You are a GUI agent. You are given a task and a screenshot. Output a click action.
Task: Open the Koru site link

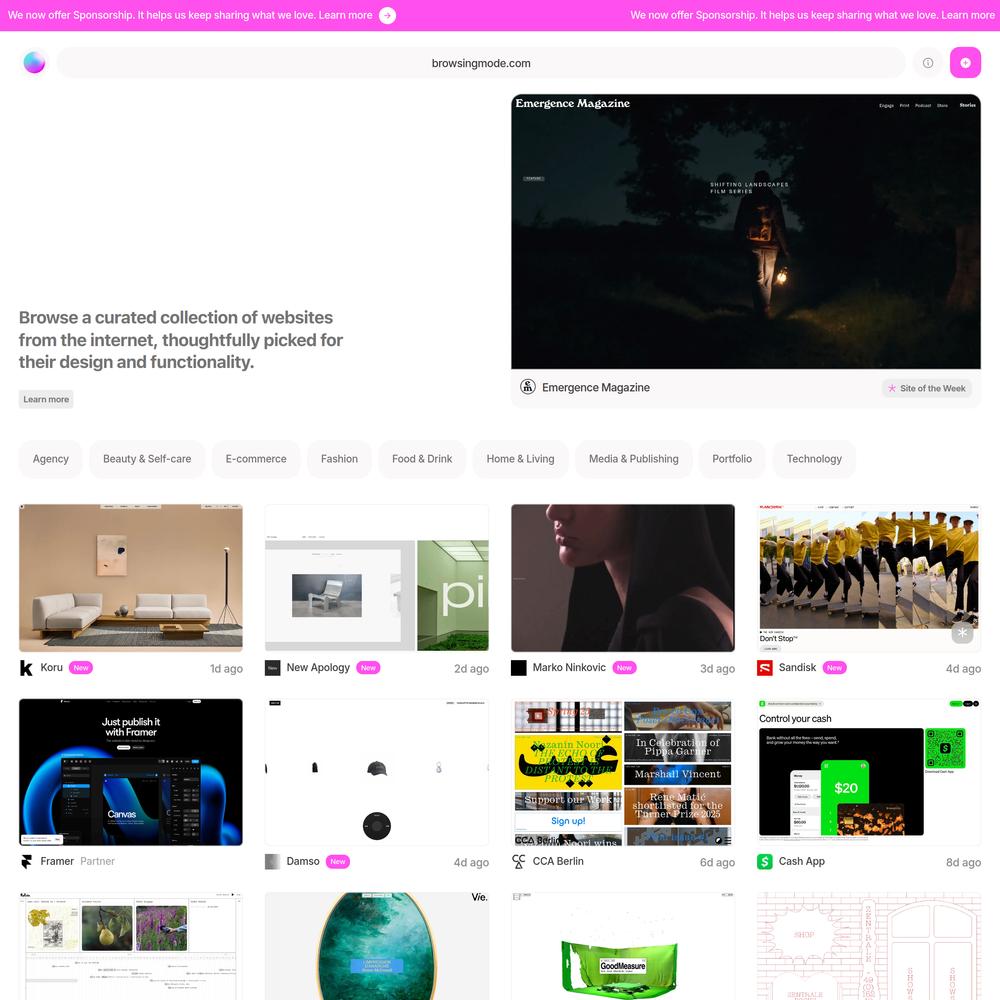pyautogui.click(x=52, y=667)
